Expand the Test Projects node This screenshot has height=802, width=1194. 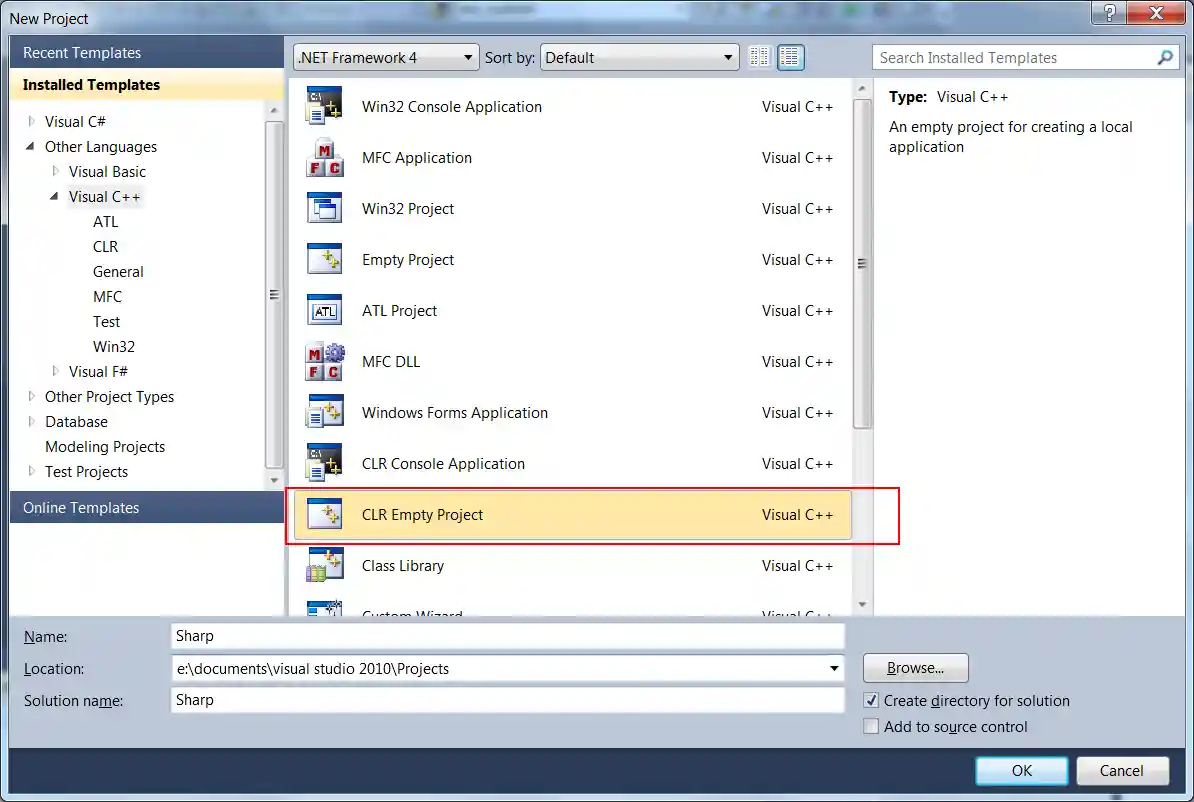click(31, 471)
